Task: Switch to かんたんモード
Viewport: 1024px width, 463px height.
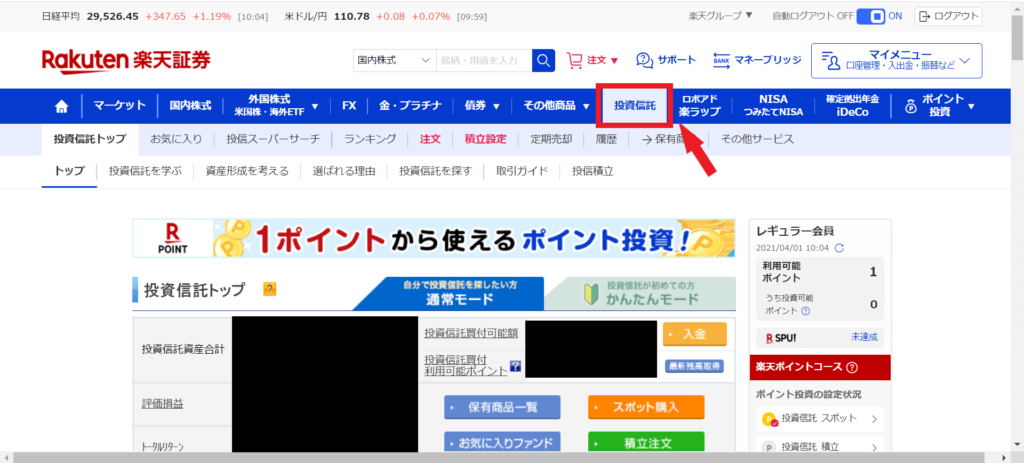Action: (x=643, y=293)
